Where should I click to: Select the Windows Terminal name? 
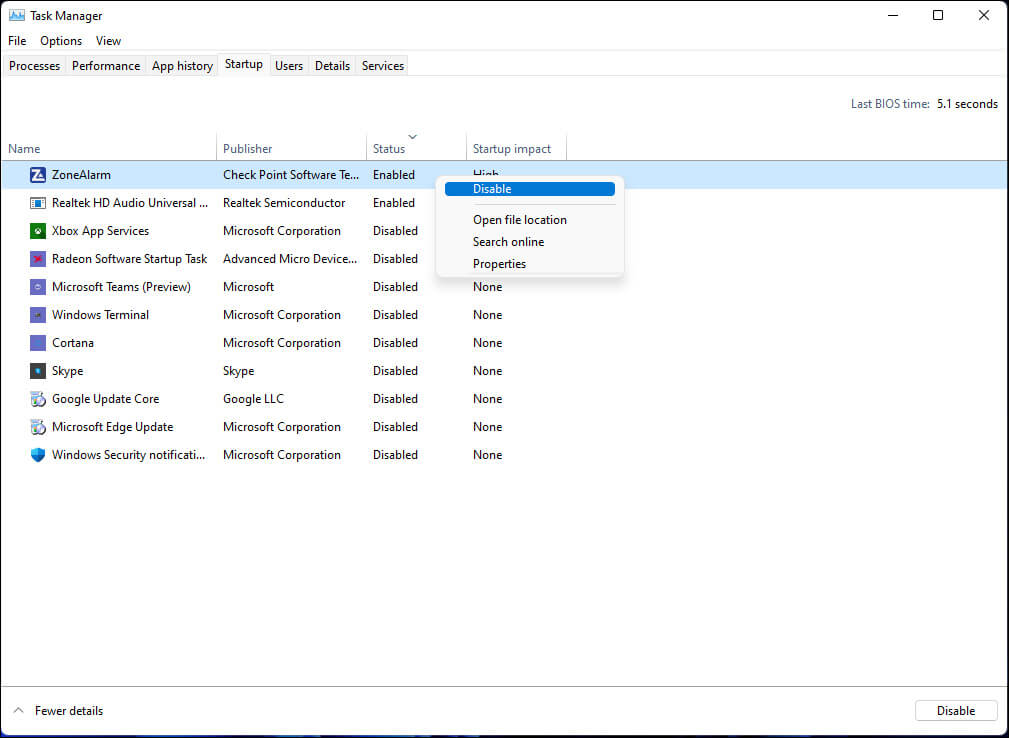pos(100,315)
